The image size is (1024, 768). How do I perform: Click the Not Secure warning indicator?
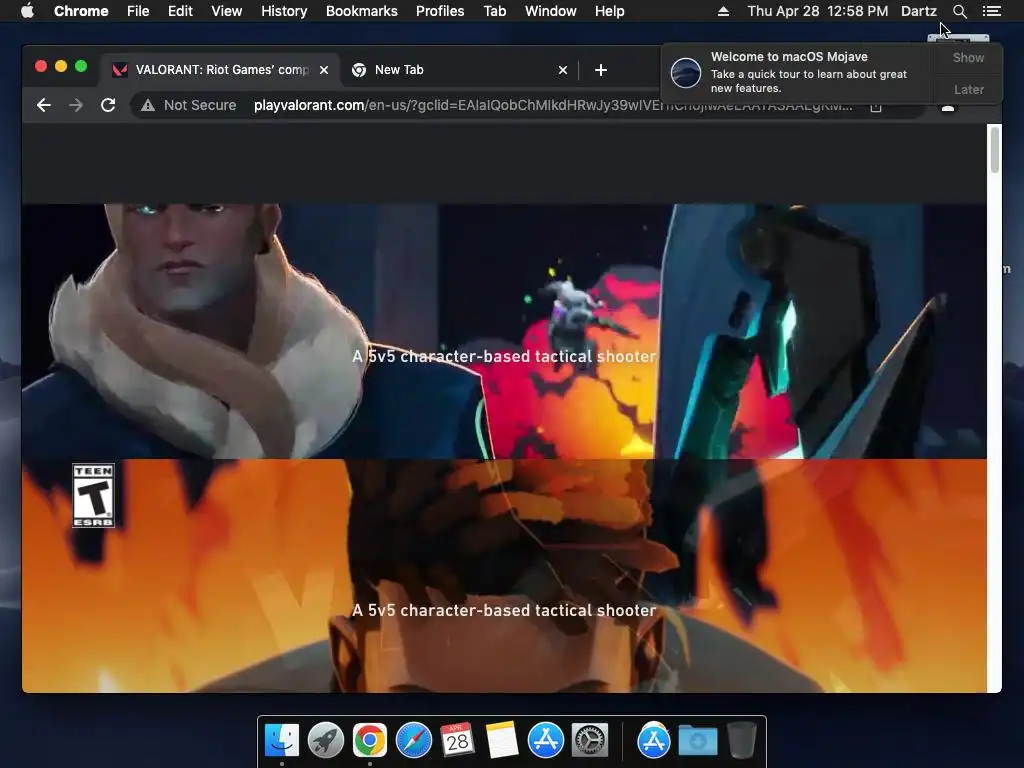point(189,105)
